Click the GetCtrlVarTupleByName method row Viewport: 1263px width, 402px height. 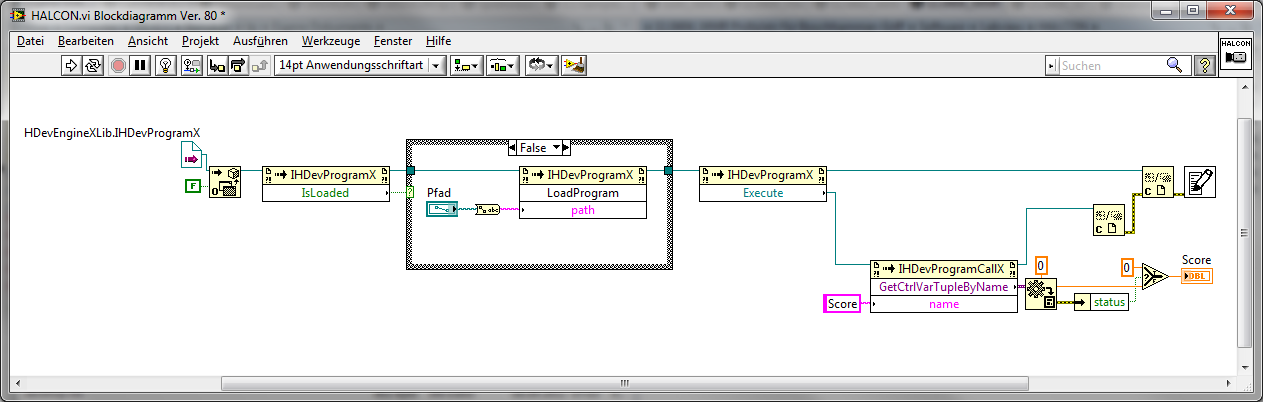coord(943,286)
